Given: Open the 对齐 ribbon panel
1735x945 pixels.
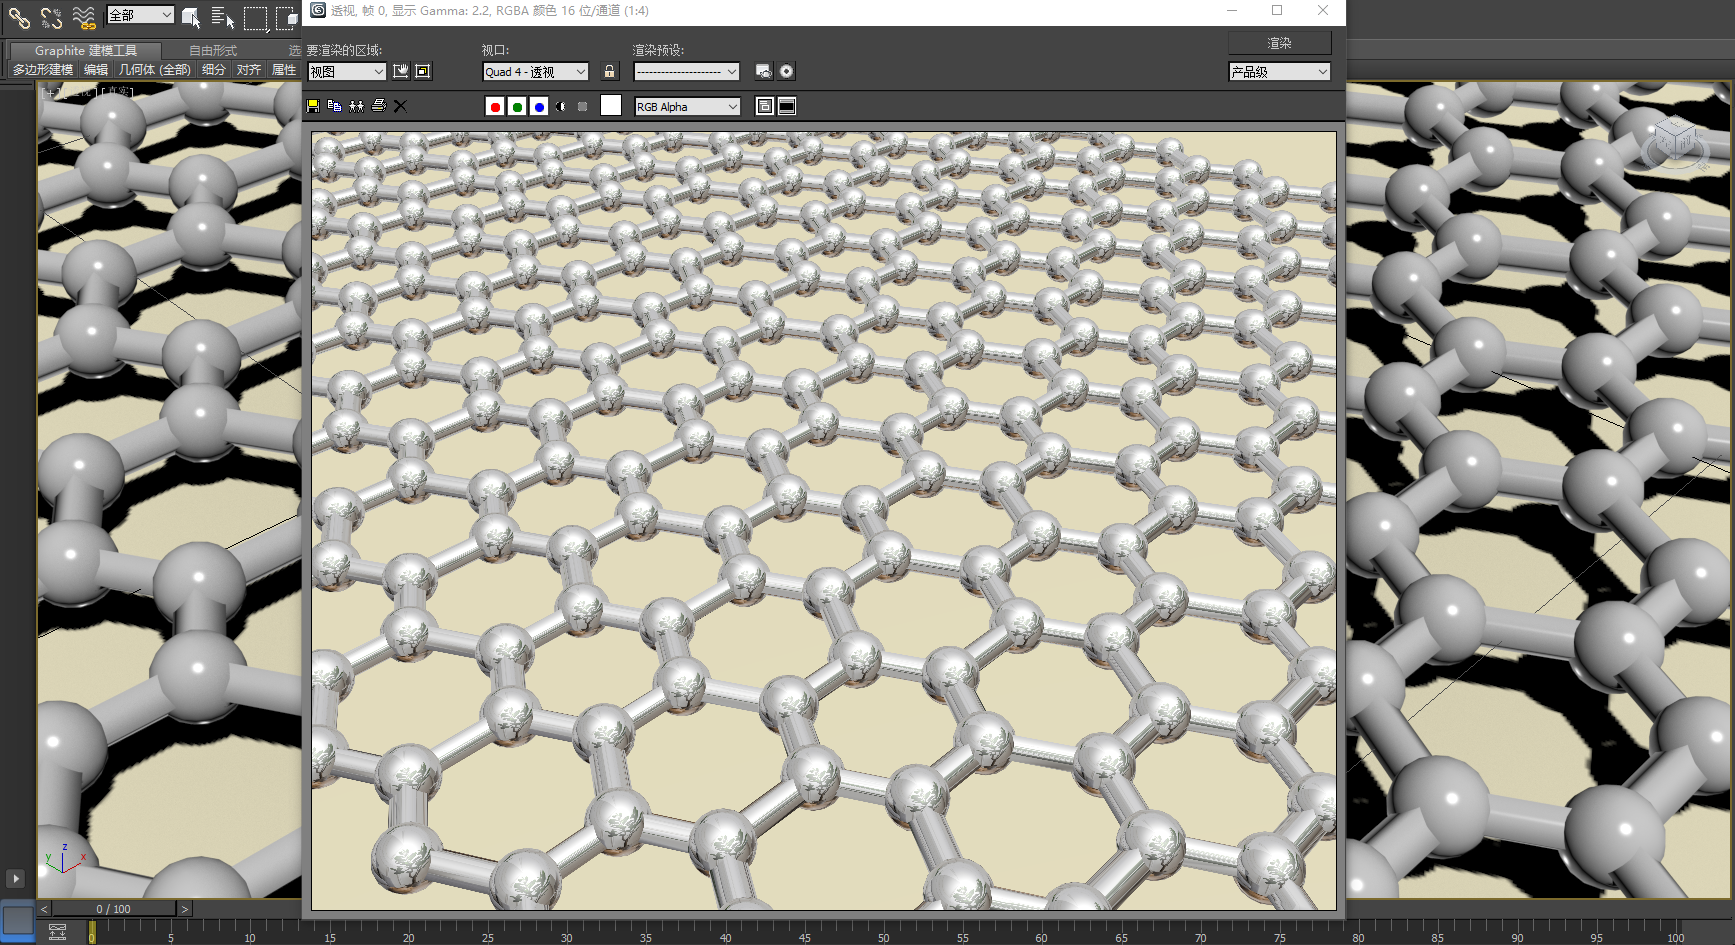Looking at the screenshot, I should tap(249, 70).
